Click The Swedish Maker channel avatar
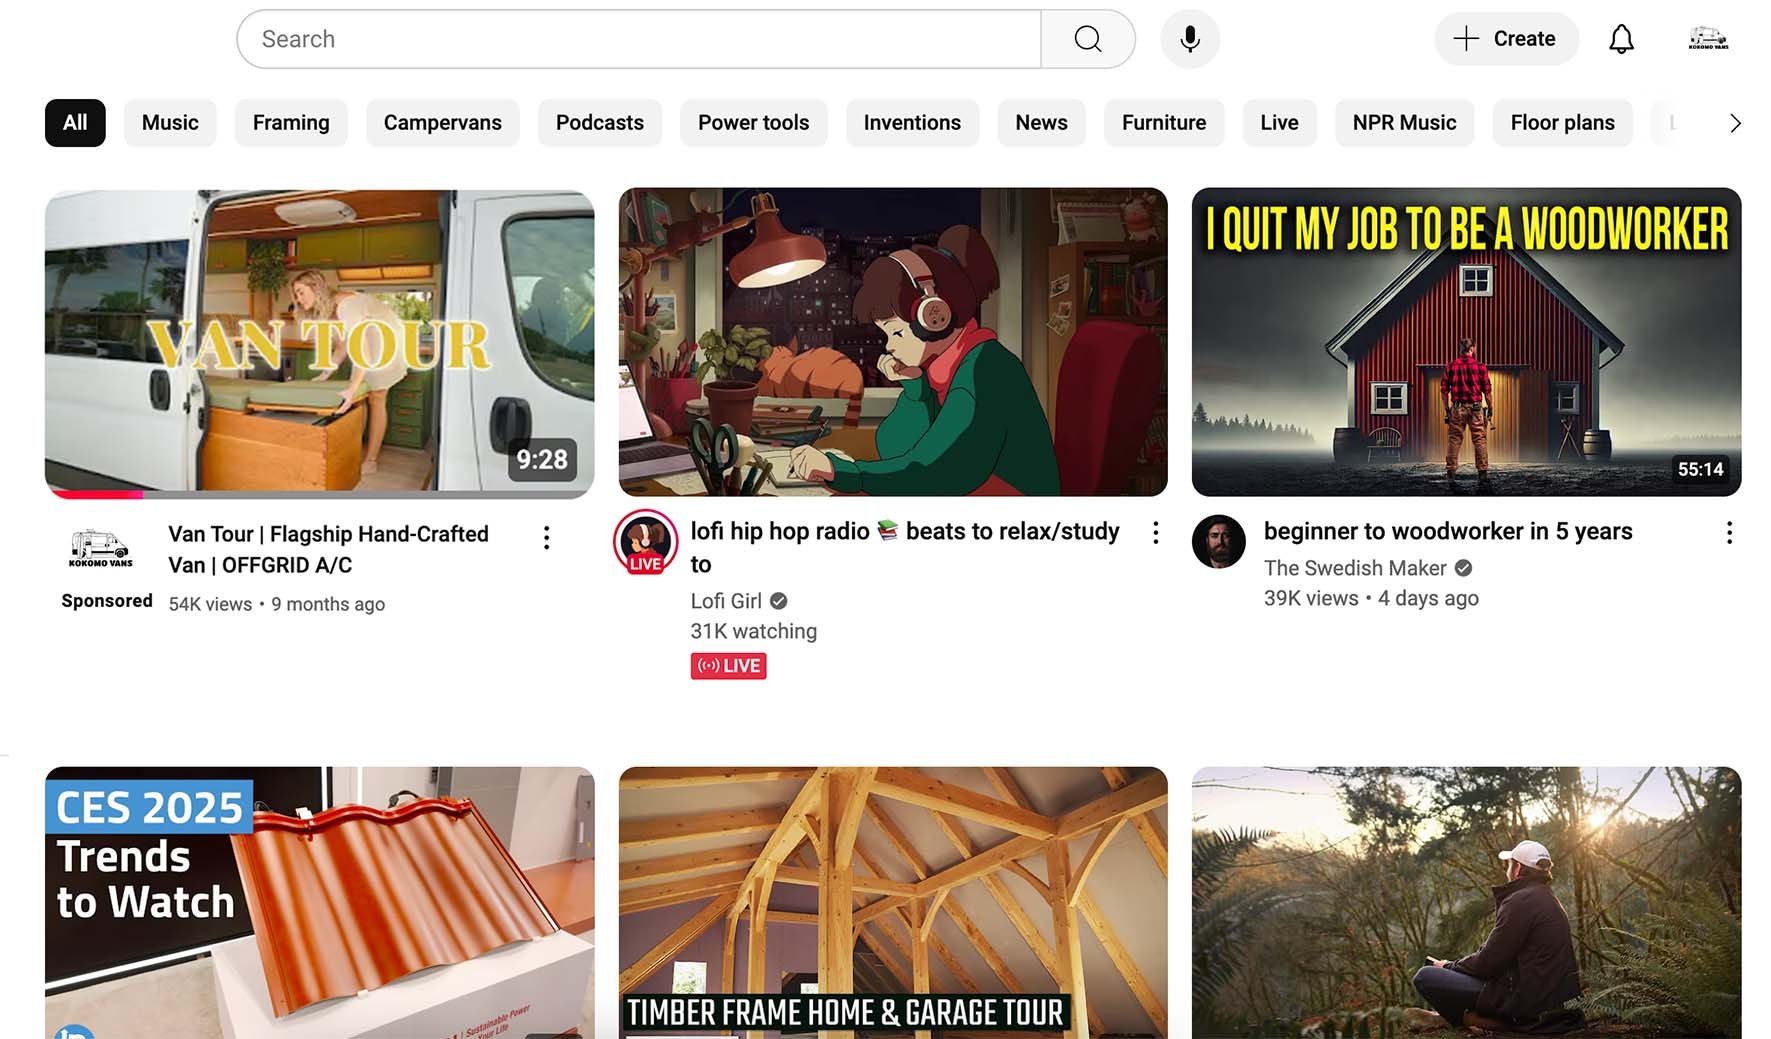Image resolution: width=1771 pixels, height=1039 pixels. 1218,541
